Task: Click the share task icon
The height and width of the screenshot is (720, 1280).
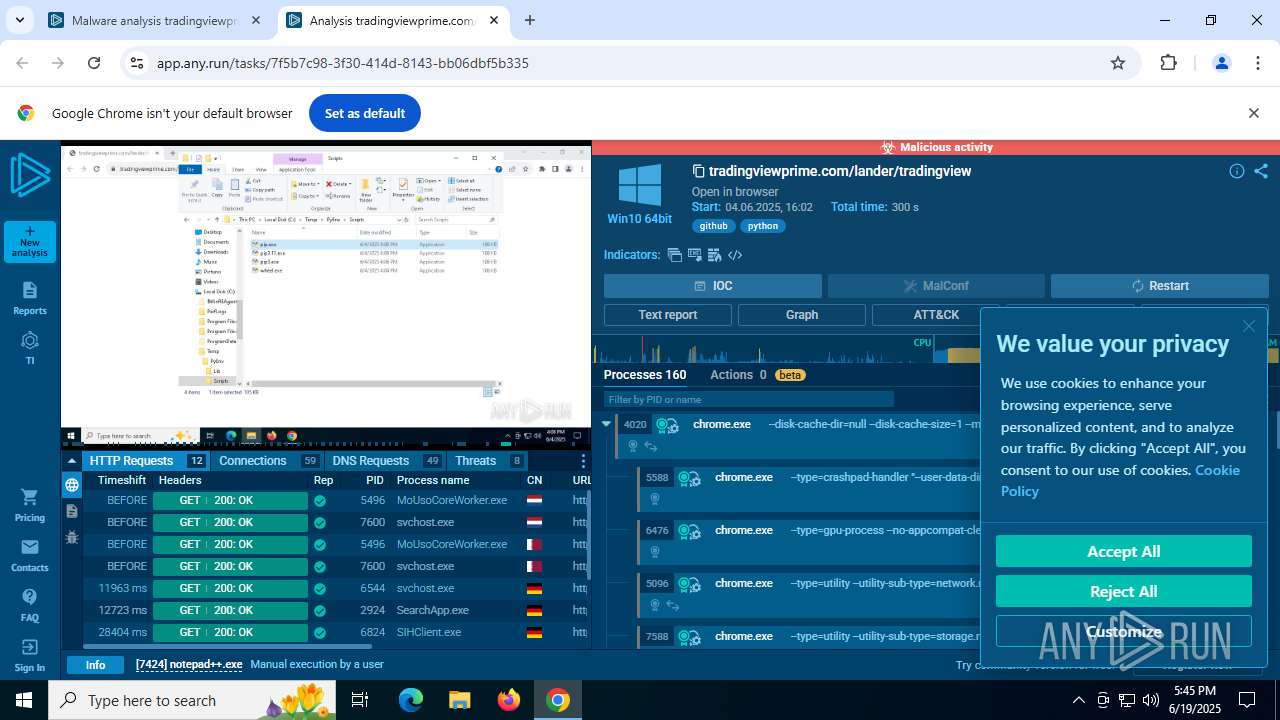Action: tap(1261, 171)
